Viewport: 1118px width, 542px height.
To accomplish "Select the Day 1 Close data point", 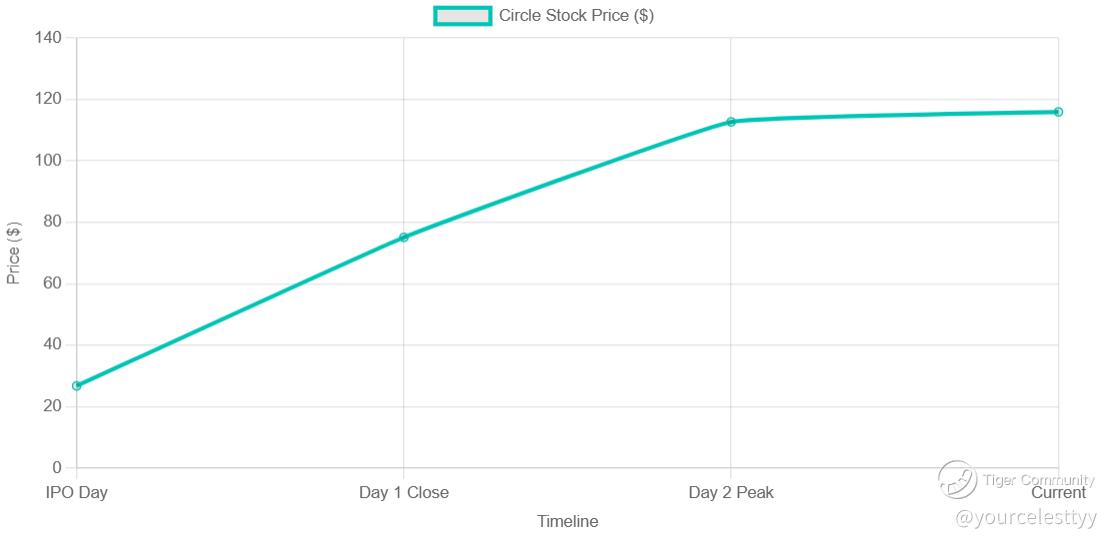I will coord(404,237).
